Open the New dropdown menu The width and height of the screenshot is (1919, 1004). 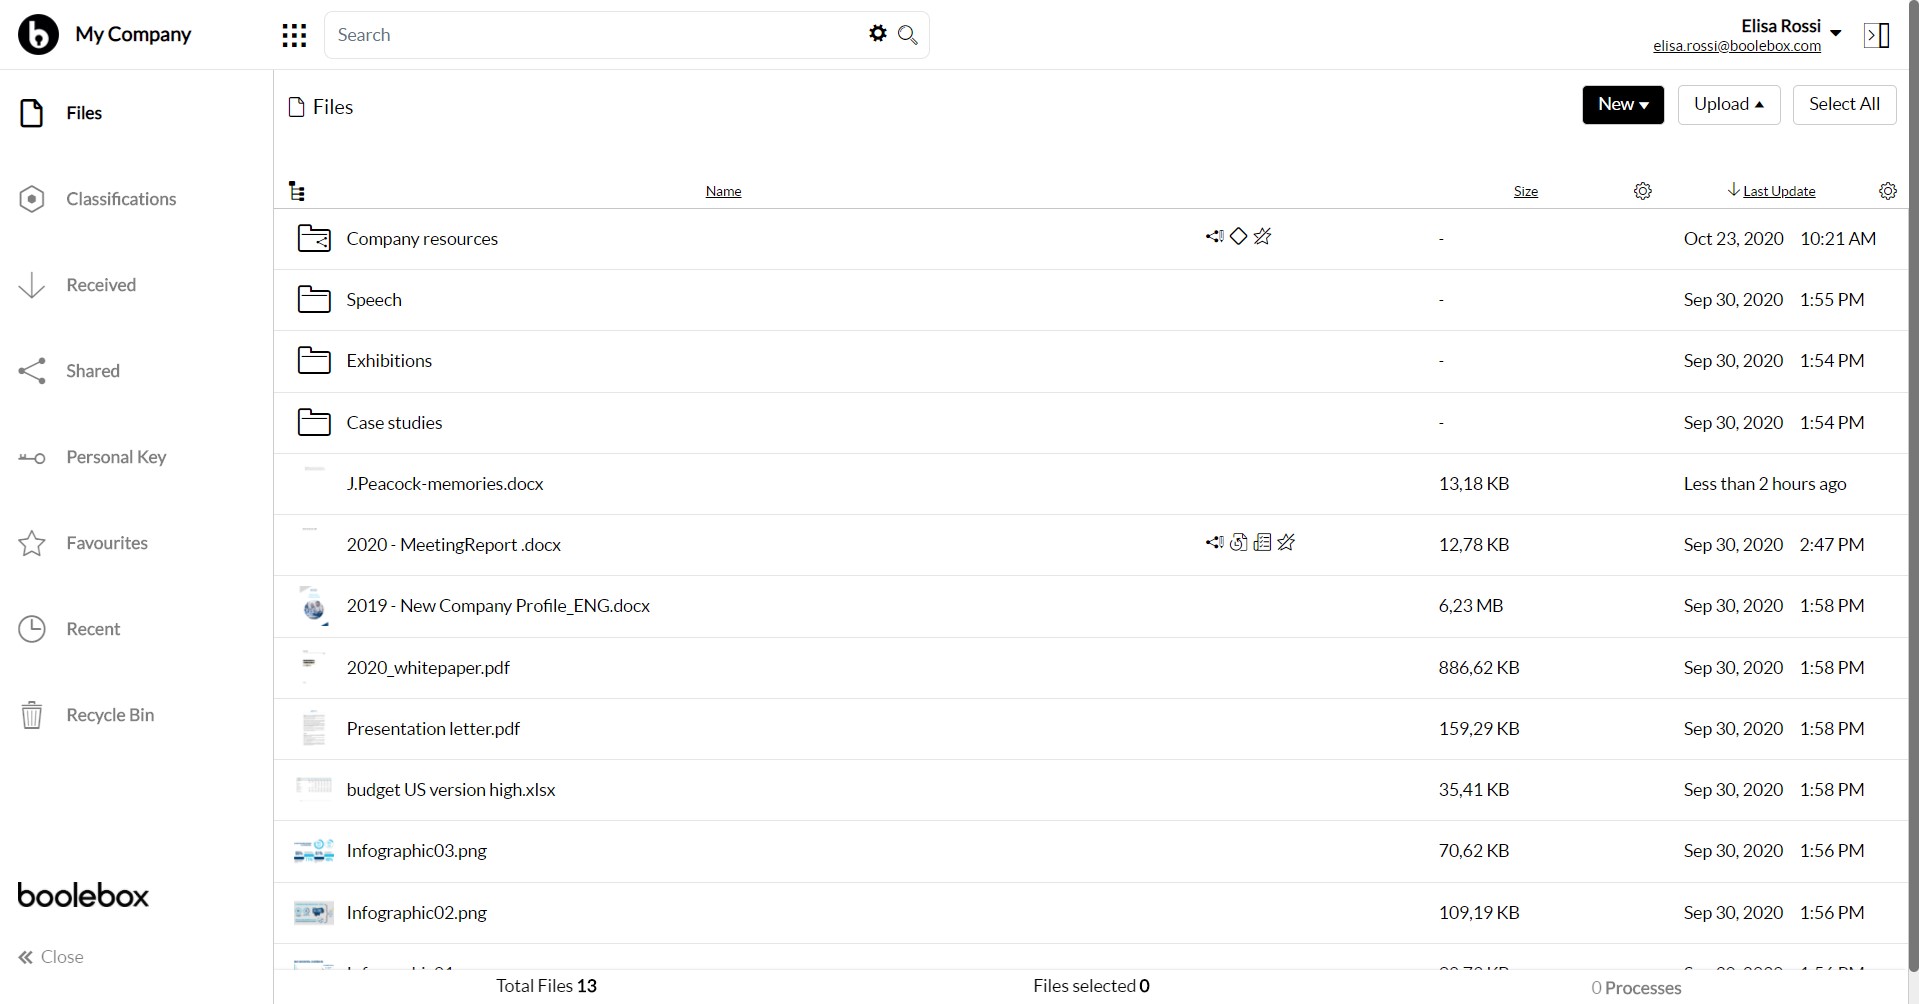click(x=1621, y=104)
